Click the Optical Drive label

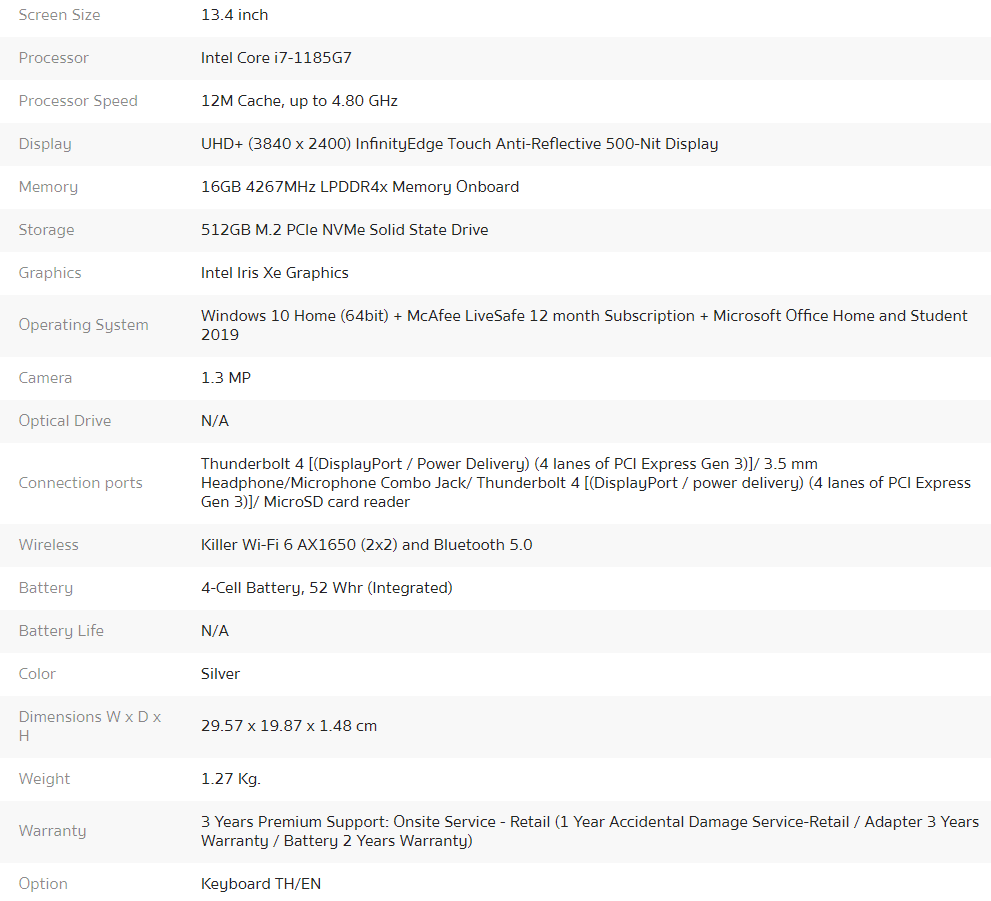pos(65,421)
